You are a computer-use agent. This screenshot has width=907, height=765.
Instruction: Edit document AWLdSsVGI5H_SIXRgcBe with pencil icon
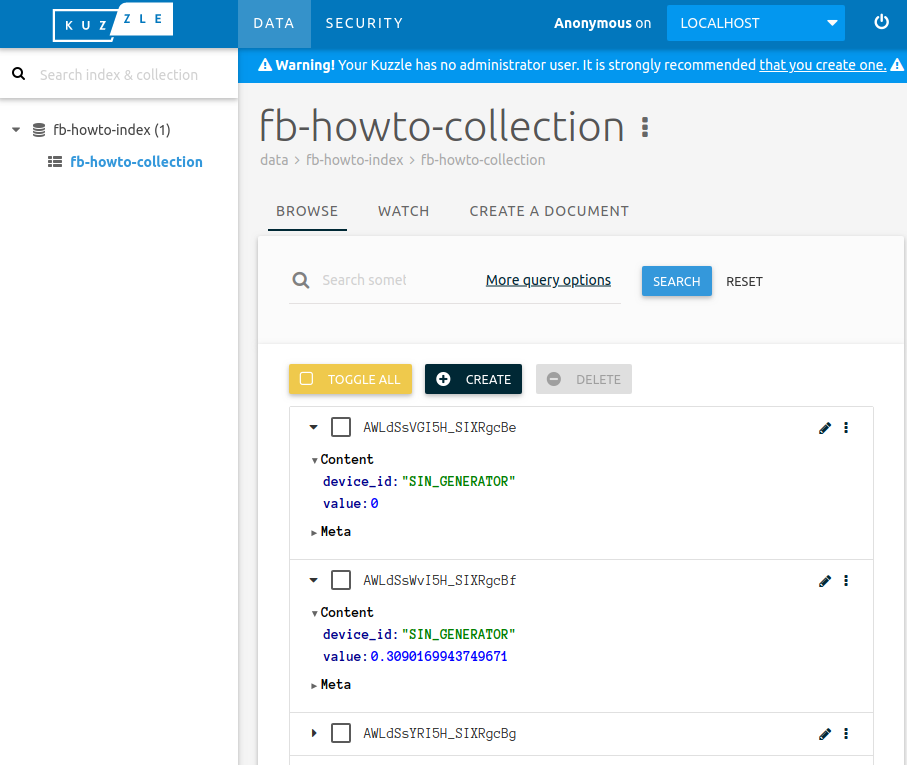(824, 428)
